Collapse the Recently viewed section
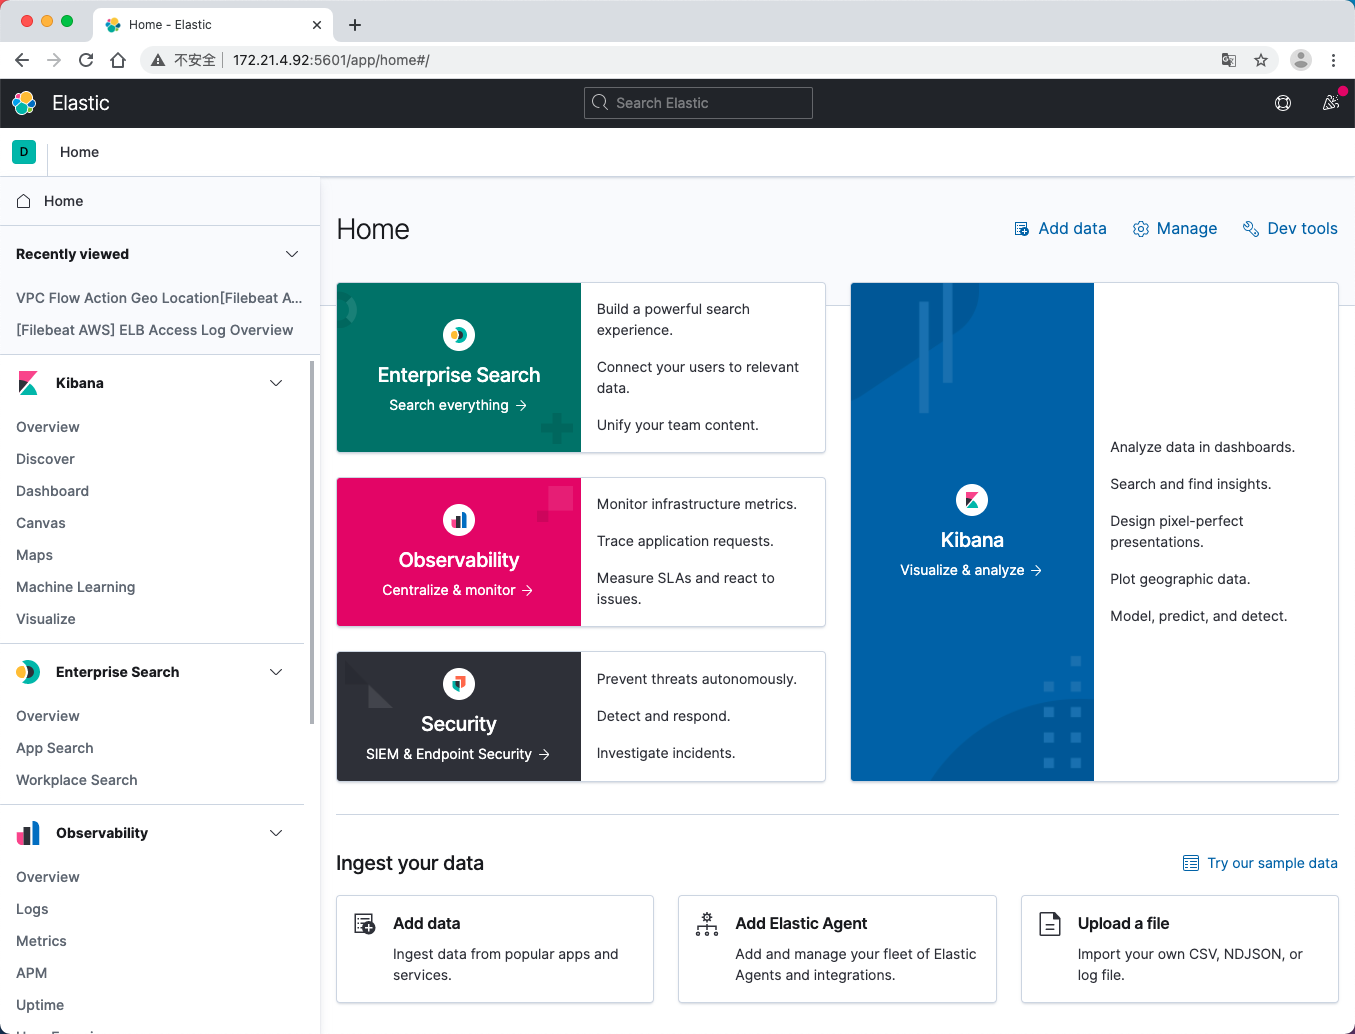This screenshot has height=1034, width=1355. click(x=292, y=254)
